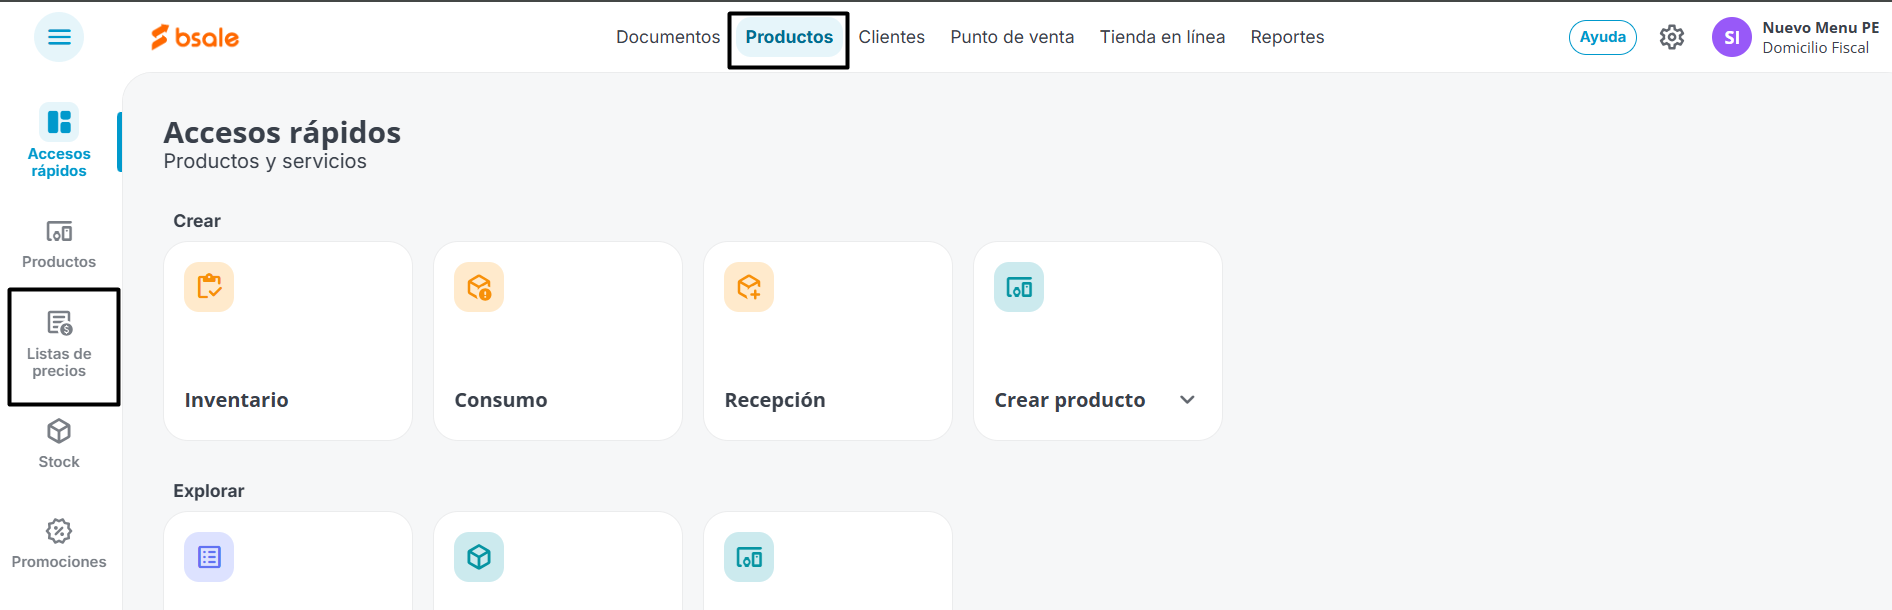This screenshot has height=610, width=1892.
Task: Expand the Crear producto chevron
Action: click(x=1187, y=400)
